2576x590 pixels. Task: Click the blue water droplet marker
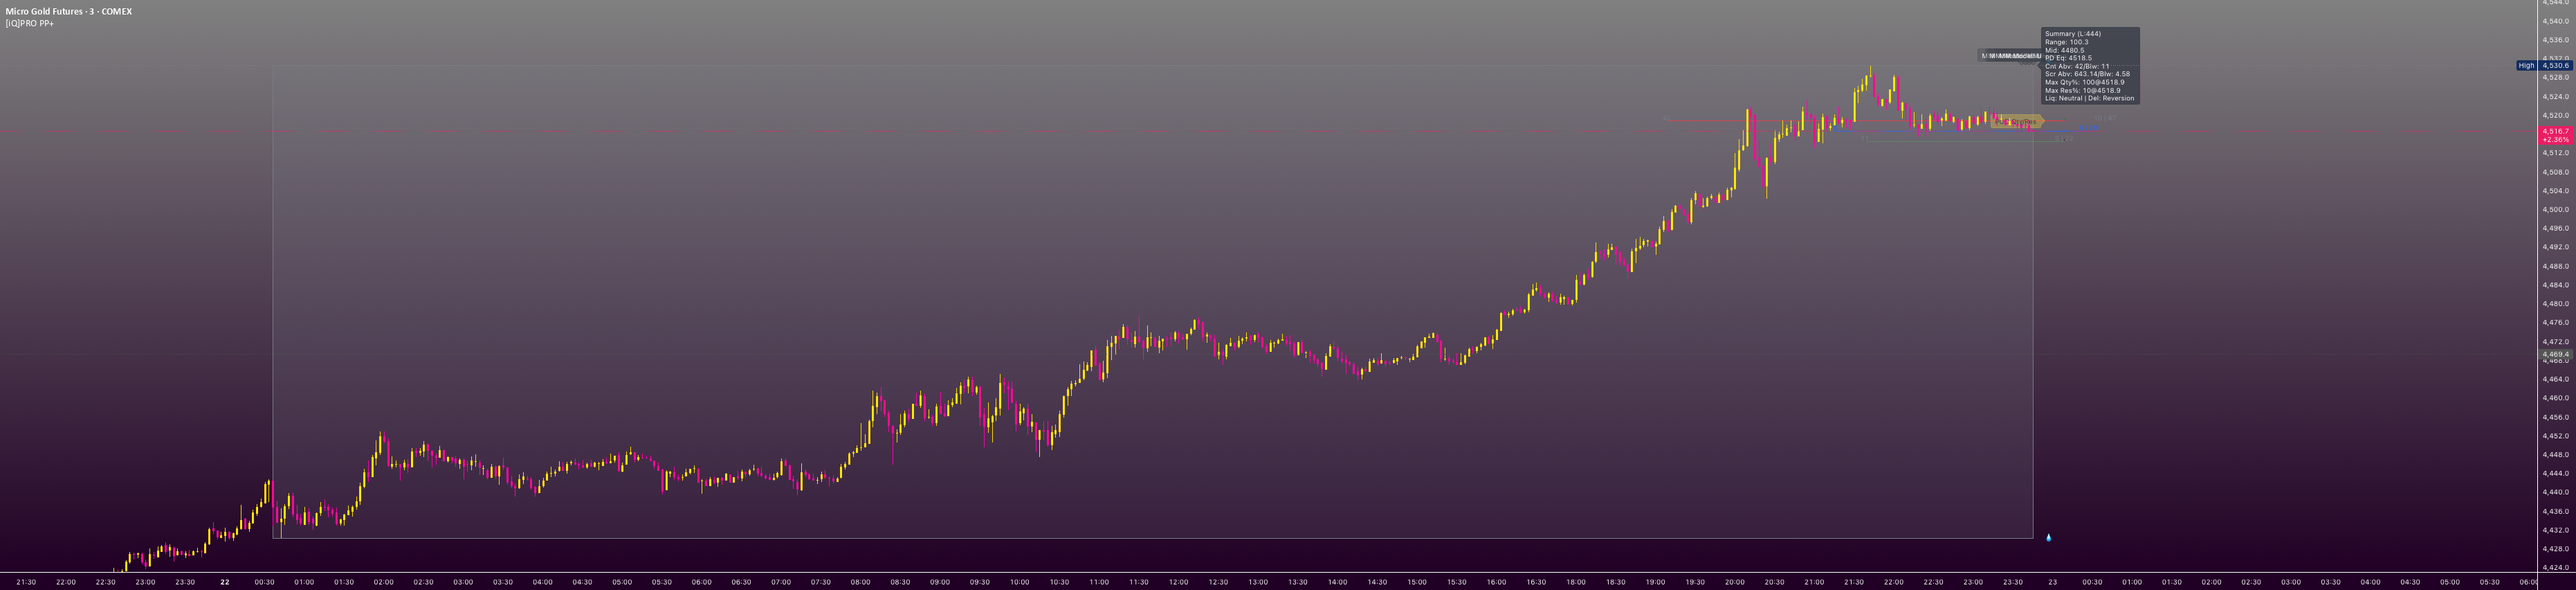click(2048, 538)
